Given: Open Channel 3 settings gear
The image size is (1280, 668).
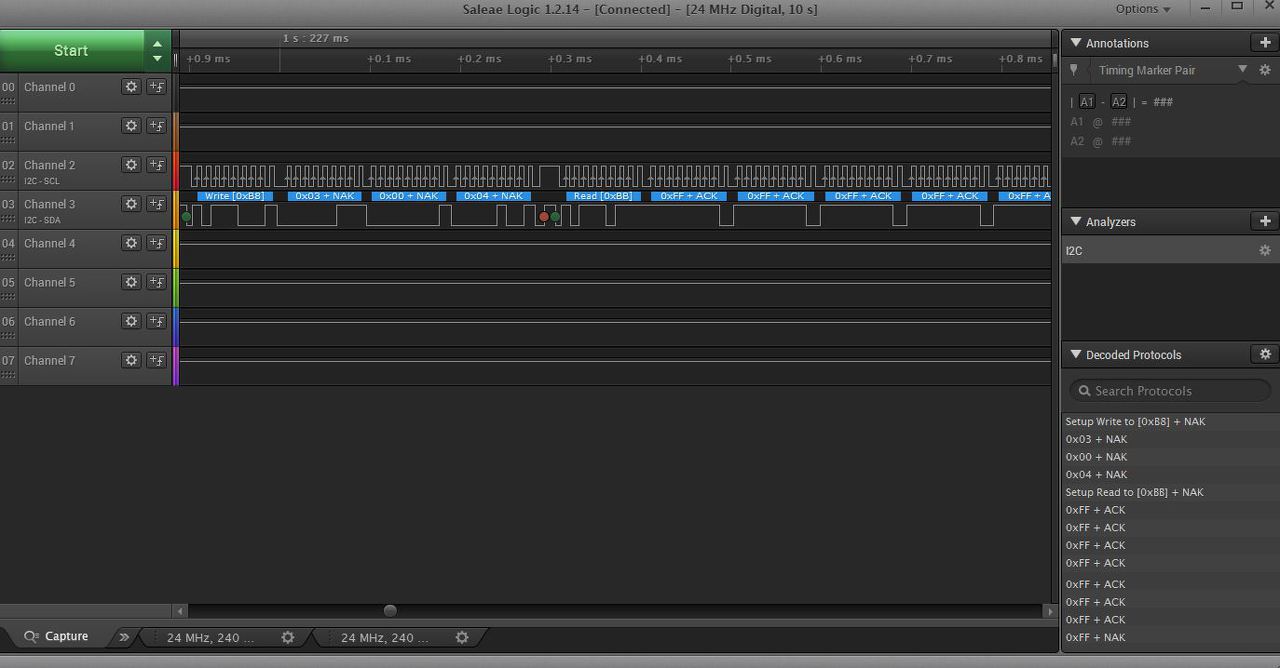Looking at the screenshot, I should (x=131, y=204).
